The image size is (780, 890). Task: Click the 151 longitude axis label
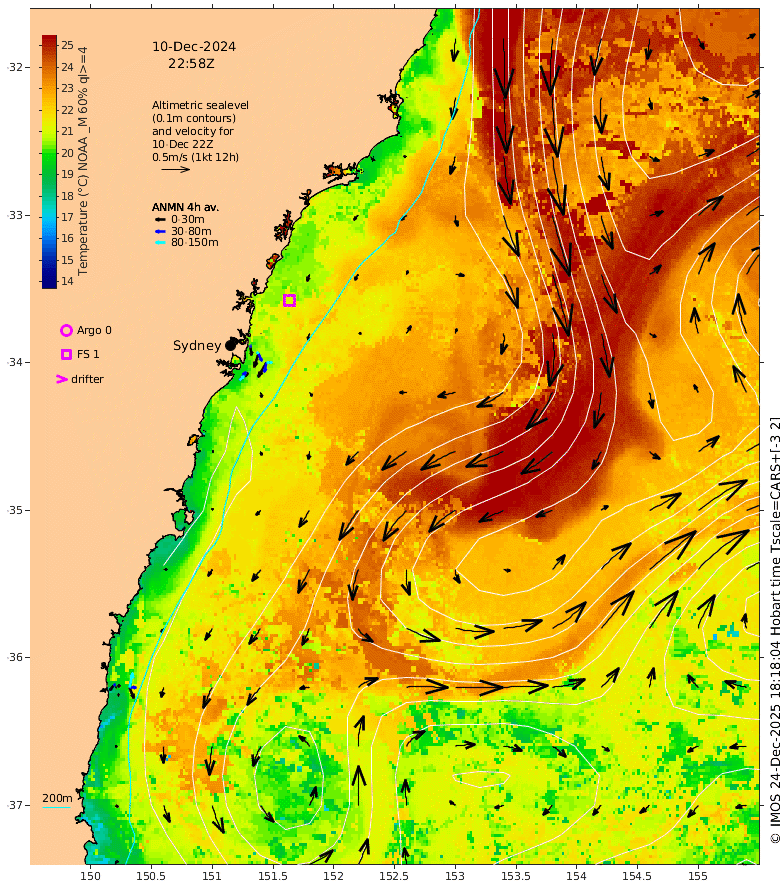coord(212,876)
